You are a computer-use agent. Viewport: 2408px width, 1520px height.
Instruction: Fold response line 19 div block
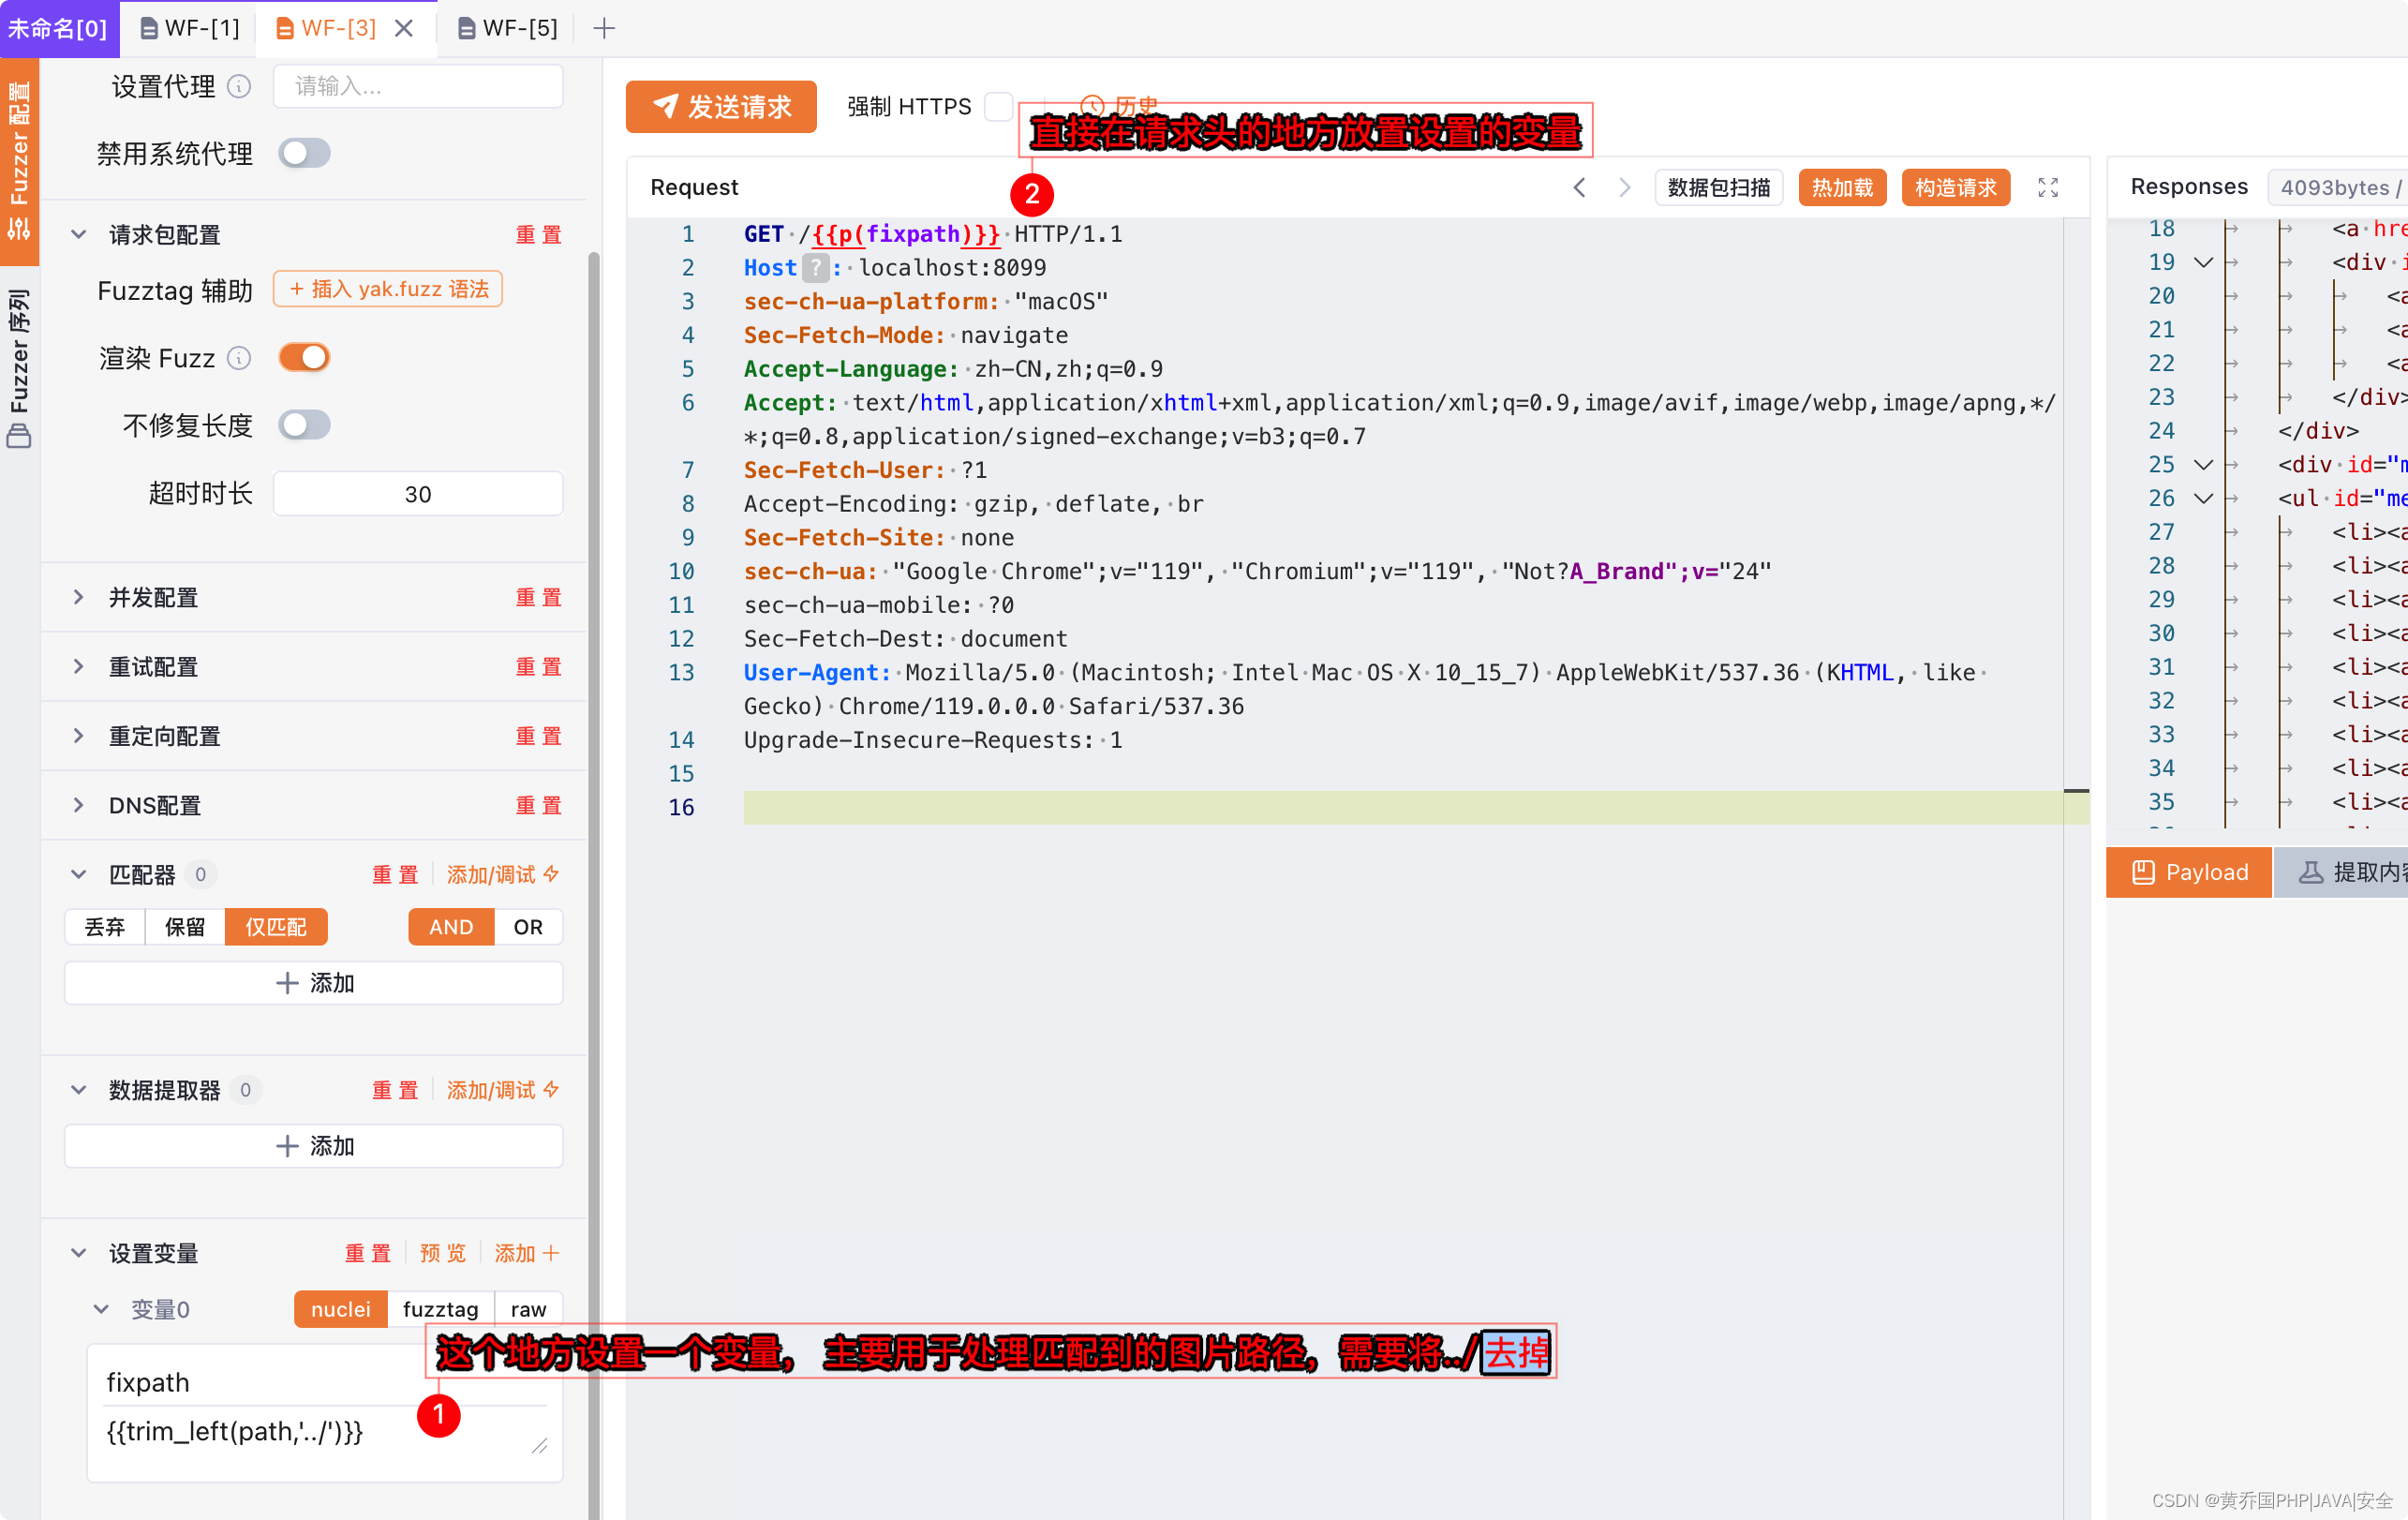[2203, 262]
